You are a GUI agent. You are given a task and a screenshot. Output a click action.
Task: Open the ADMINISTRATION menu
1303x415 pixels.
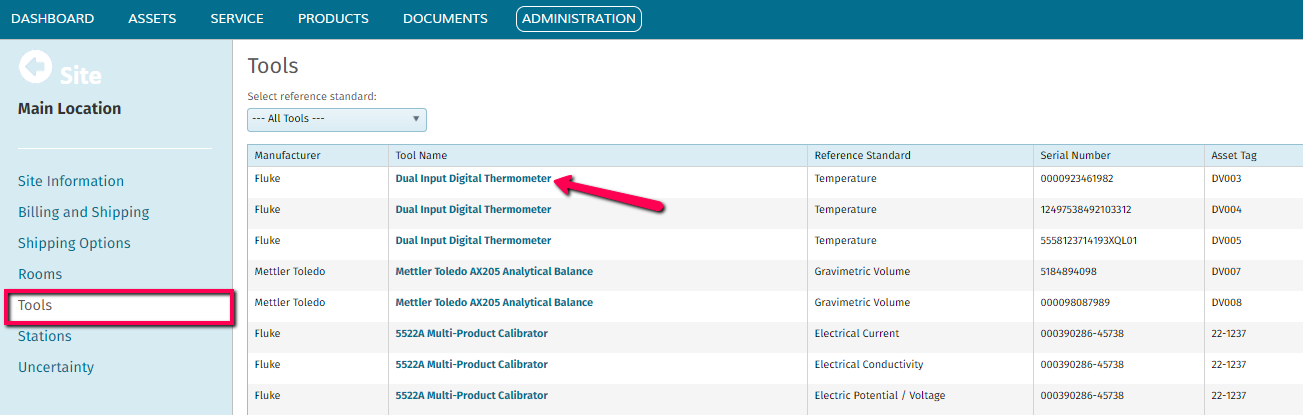579,19
